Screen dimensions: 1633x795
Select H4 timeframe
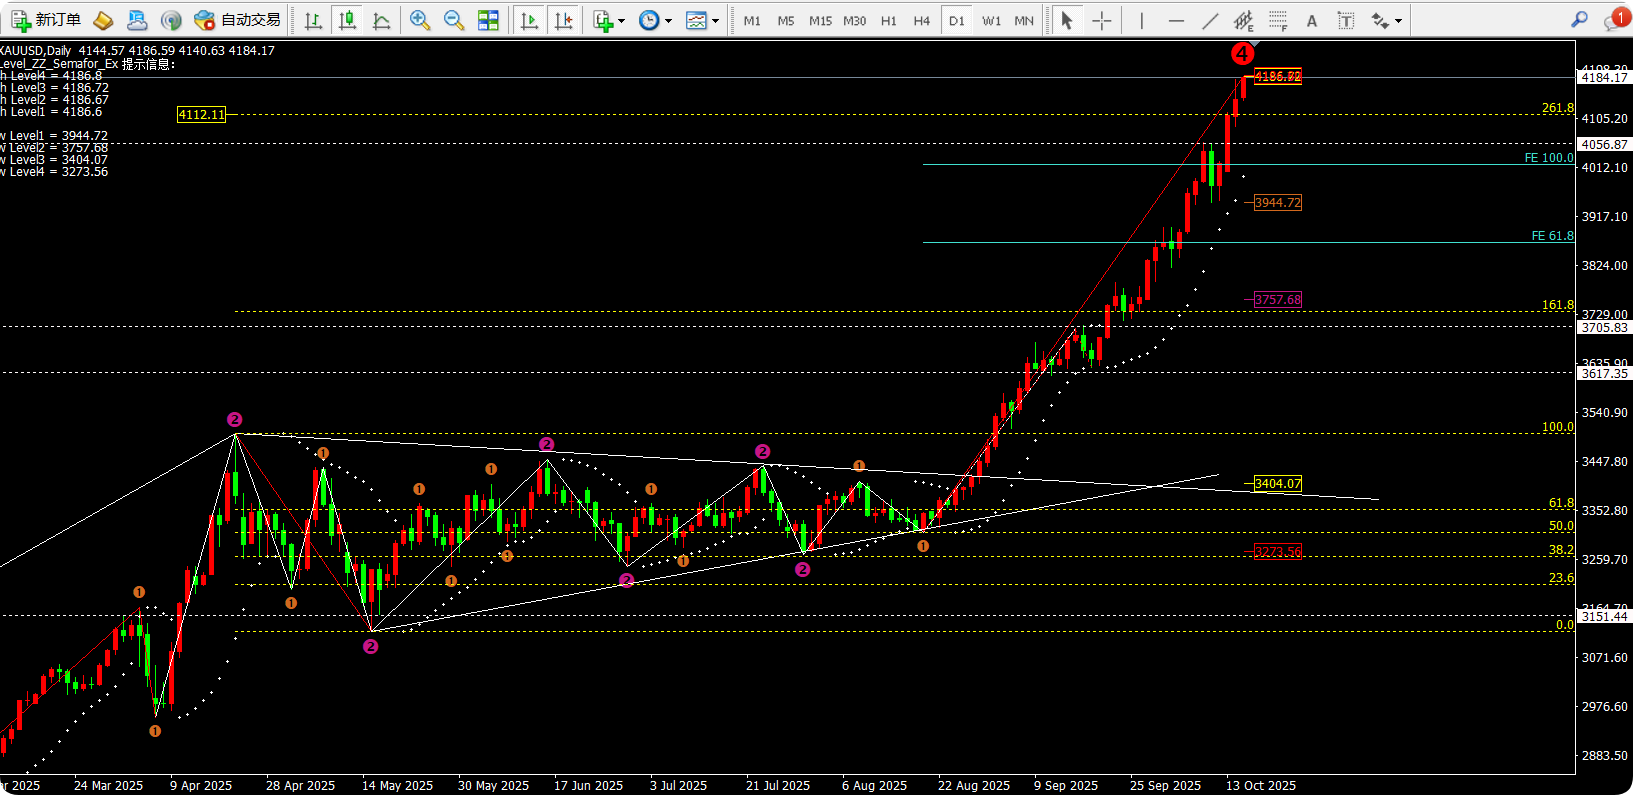[x=921, y=20]
